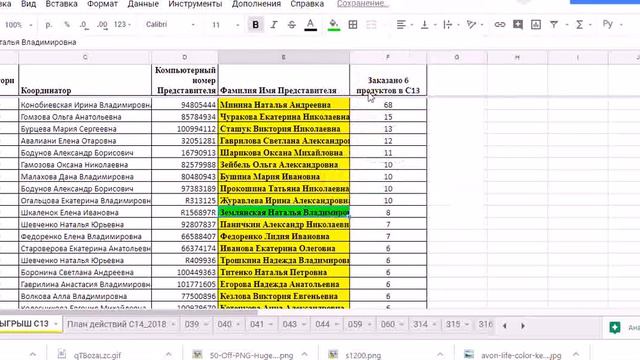Open ЫГРЫШ C13 tab dropdown arrow
This screenshot has height=360, width=640.
[56, 324]
